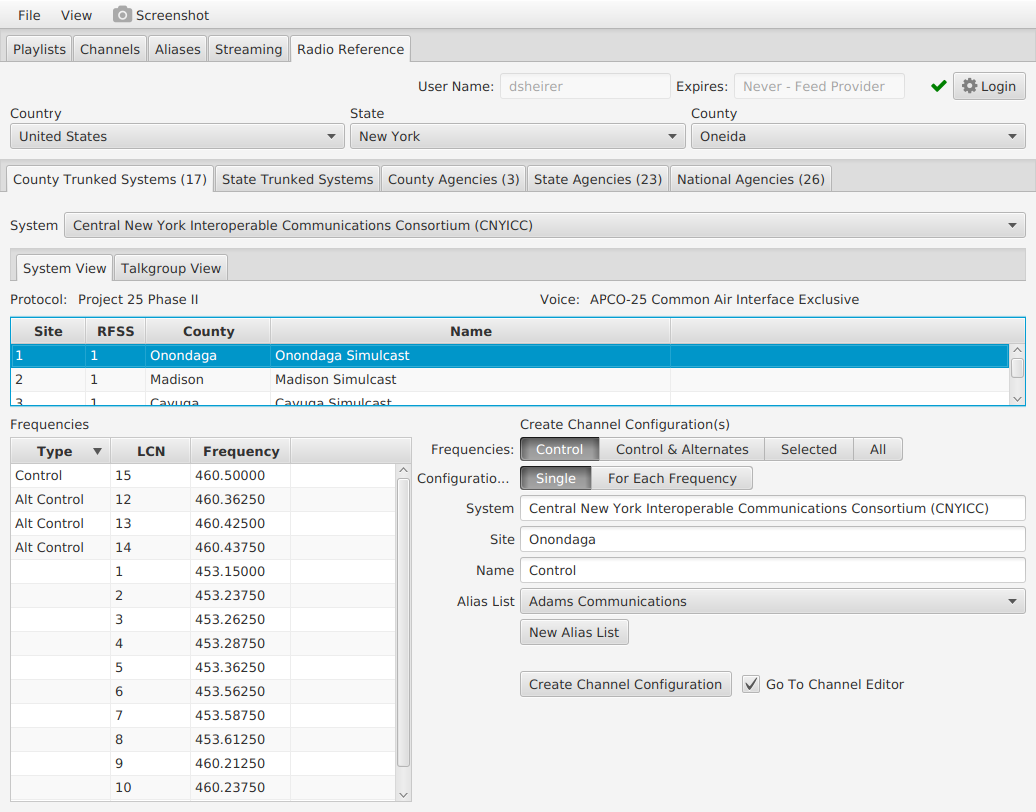Click the System name text field
The image size is (1036, 812).
coord(772,508)
